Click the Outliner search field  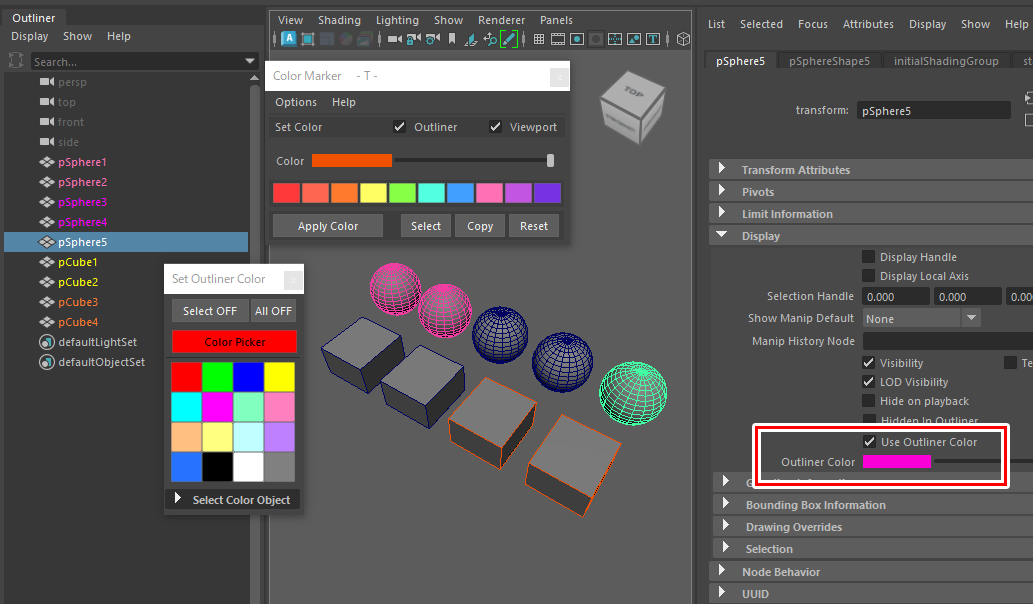click(x=136, y=61)
